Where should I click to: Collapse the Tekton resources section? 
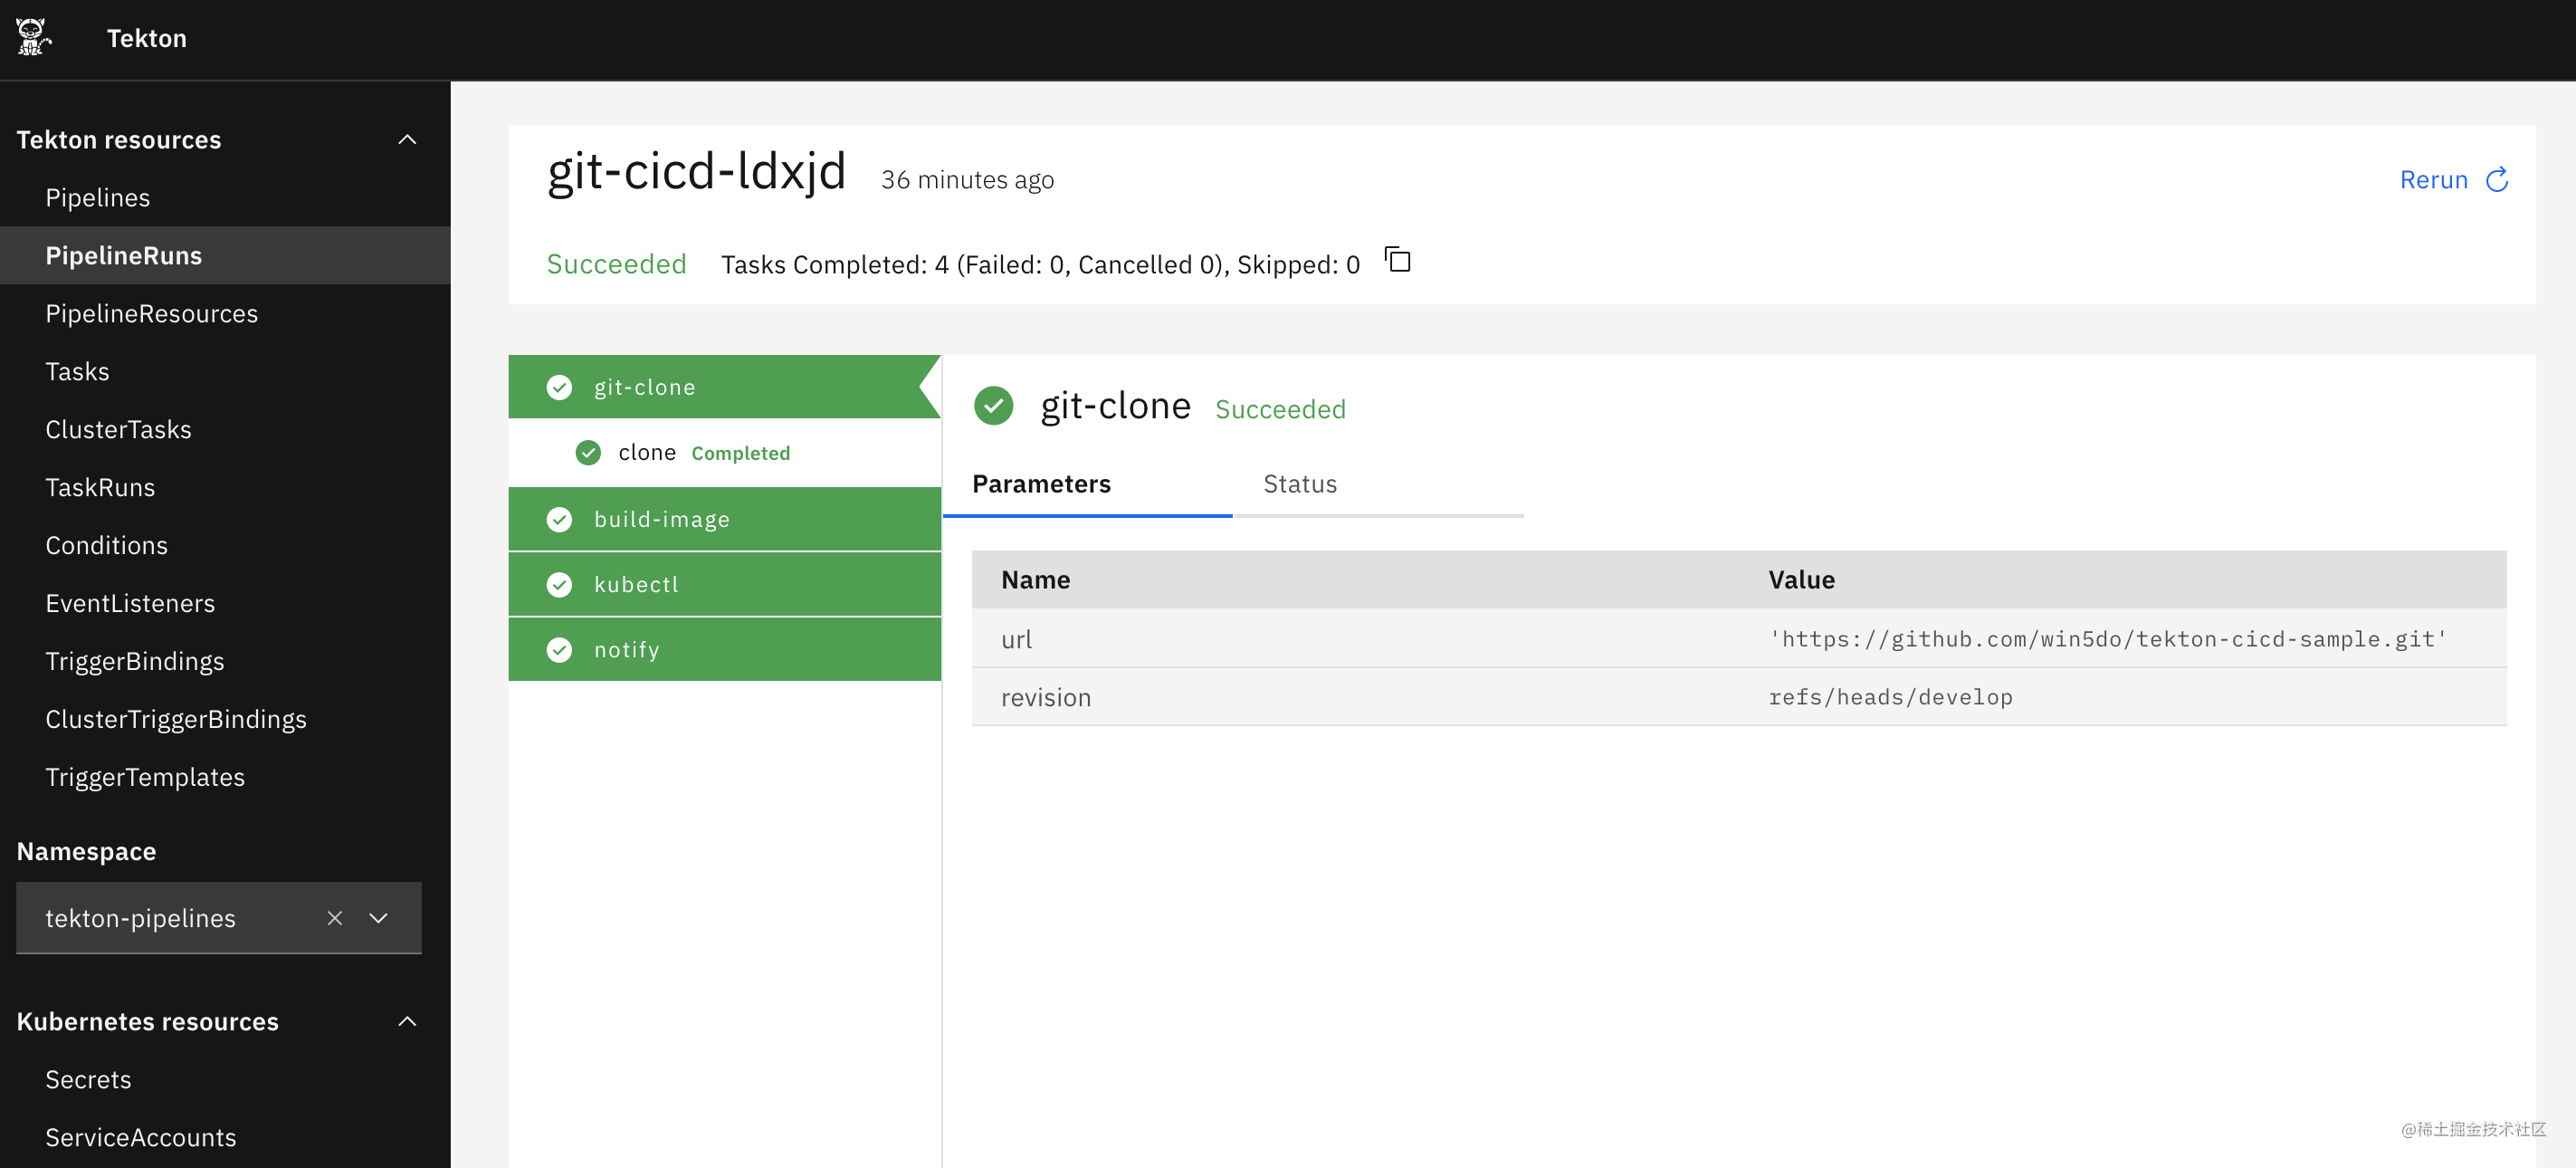tap(407, 140)
